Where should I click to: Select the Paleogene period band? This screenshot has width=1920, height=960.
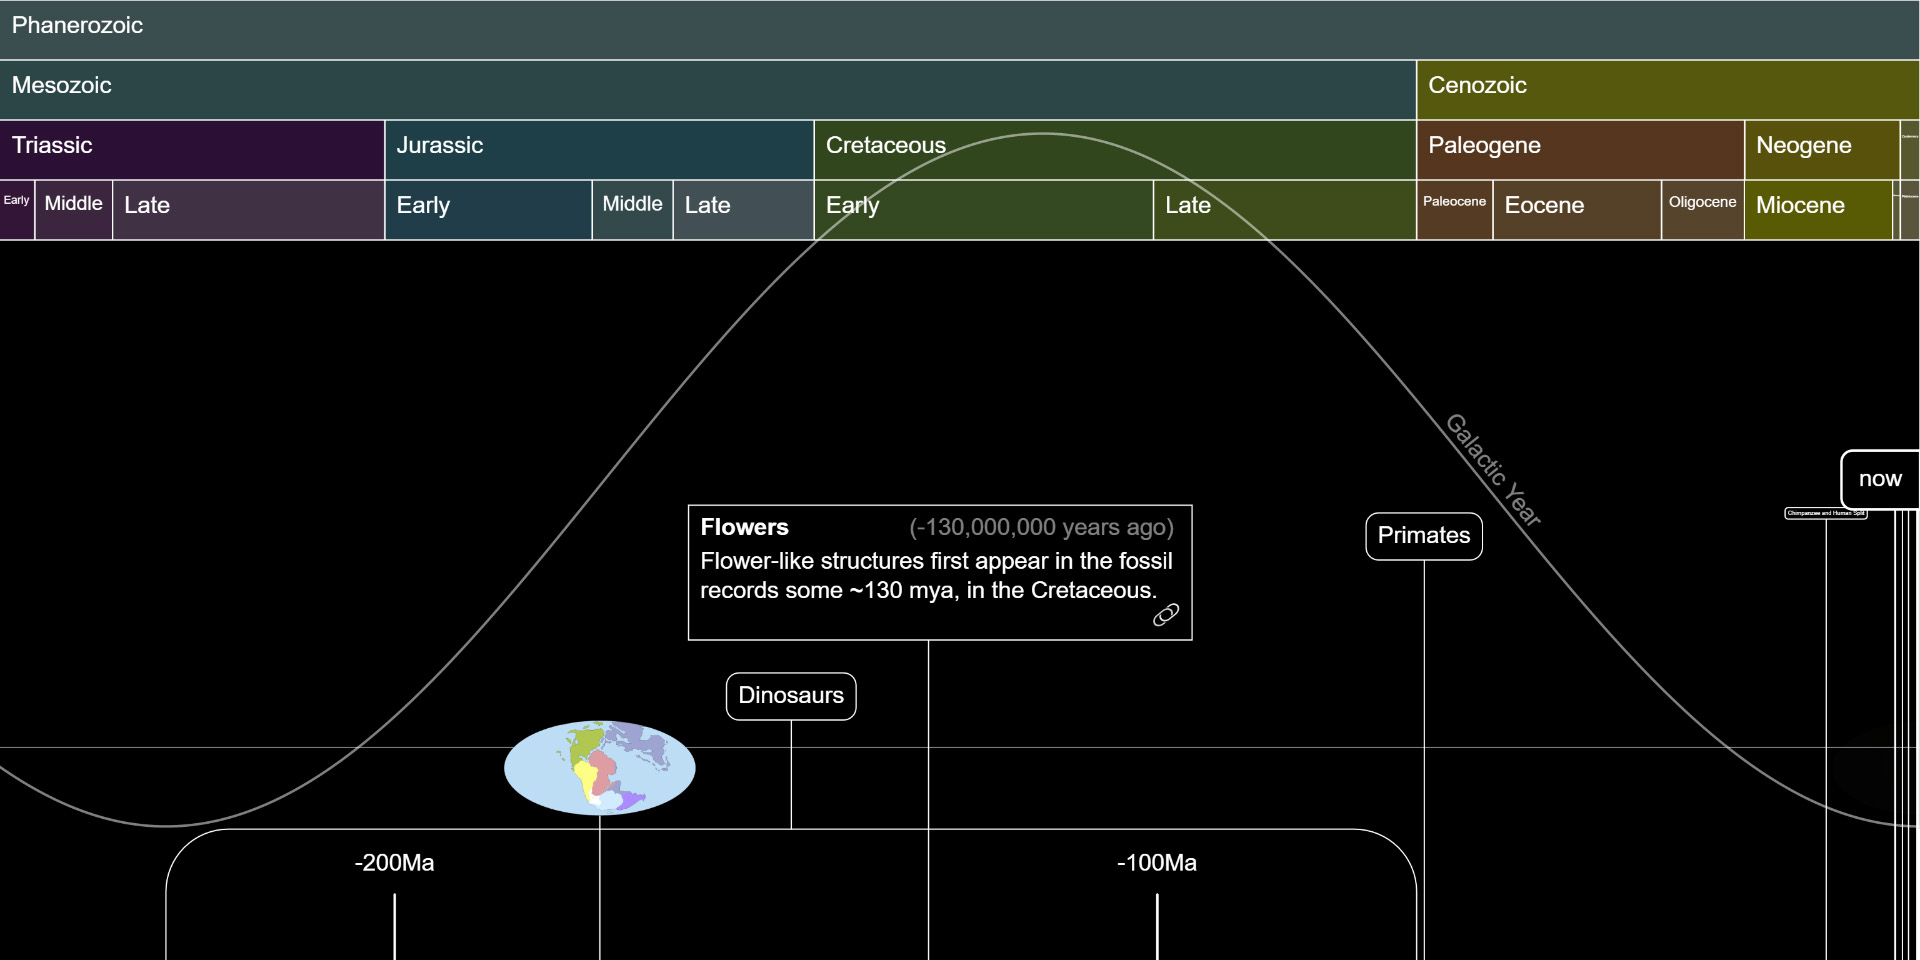click(1580, 148)
